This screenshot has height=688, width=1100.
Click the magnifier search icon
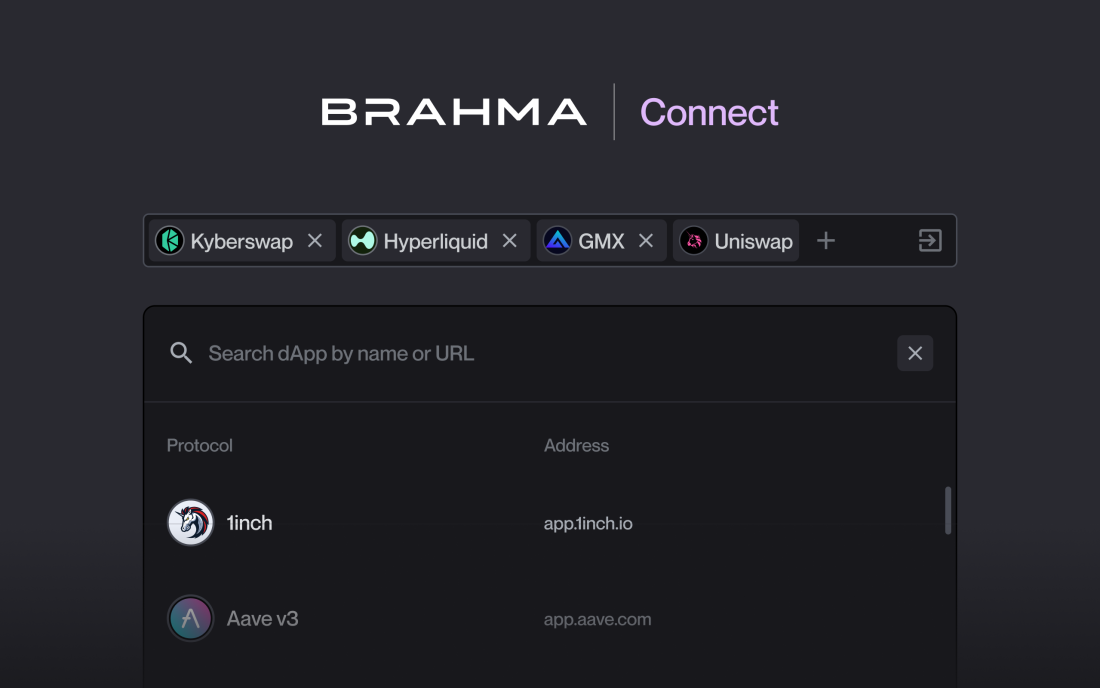(x=181, y=353)
